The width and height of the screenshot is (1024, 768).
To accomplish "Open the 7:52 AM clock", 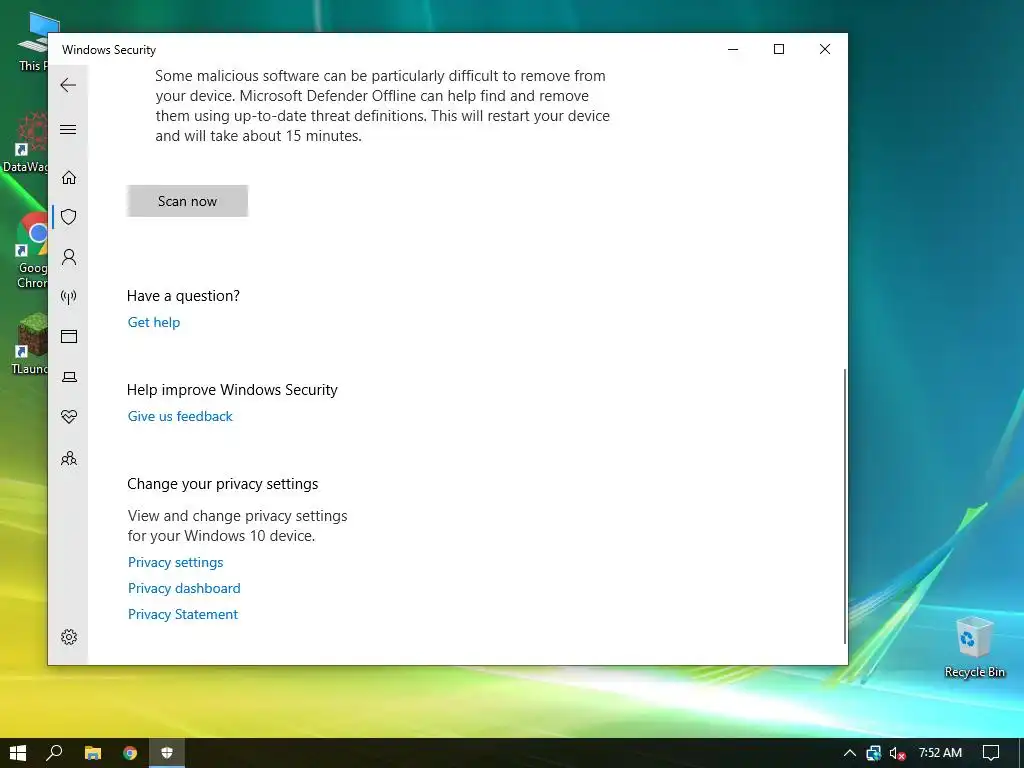I will coord(940,753).
